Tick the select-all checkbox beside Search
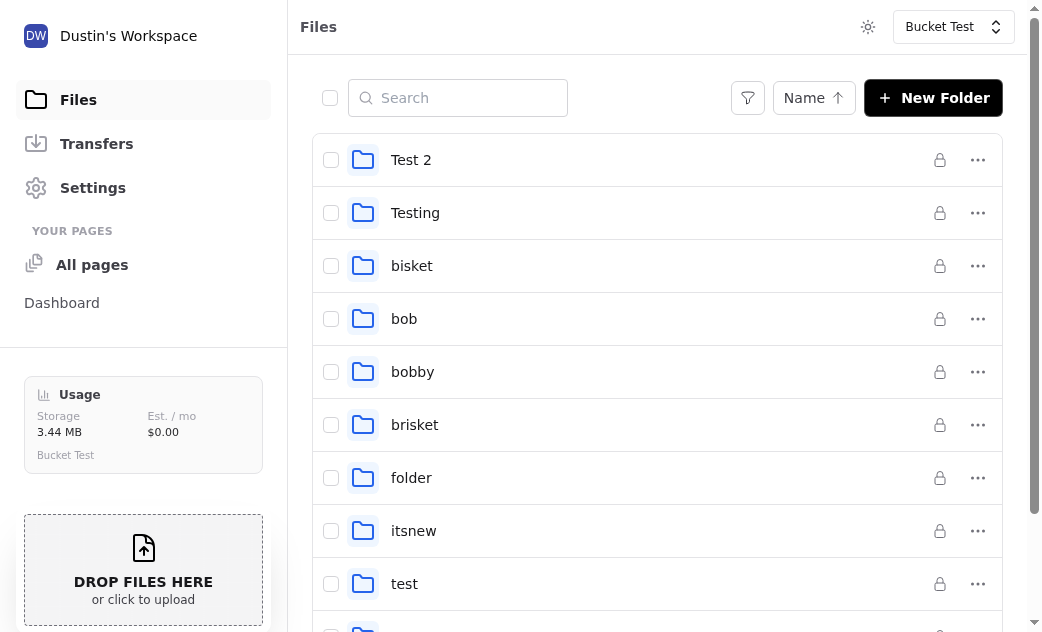 pos(330,98)
